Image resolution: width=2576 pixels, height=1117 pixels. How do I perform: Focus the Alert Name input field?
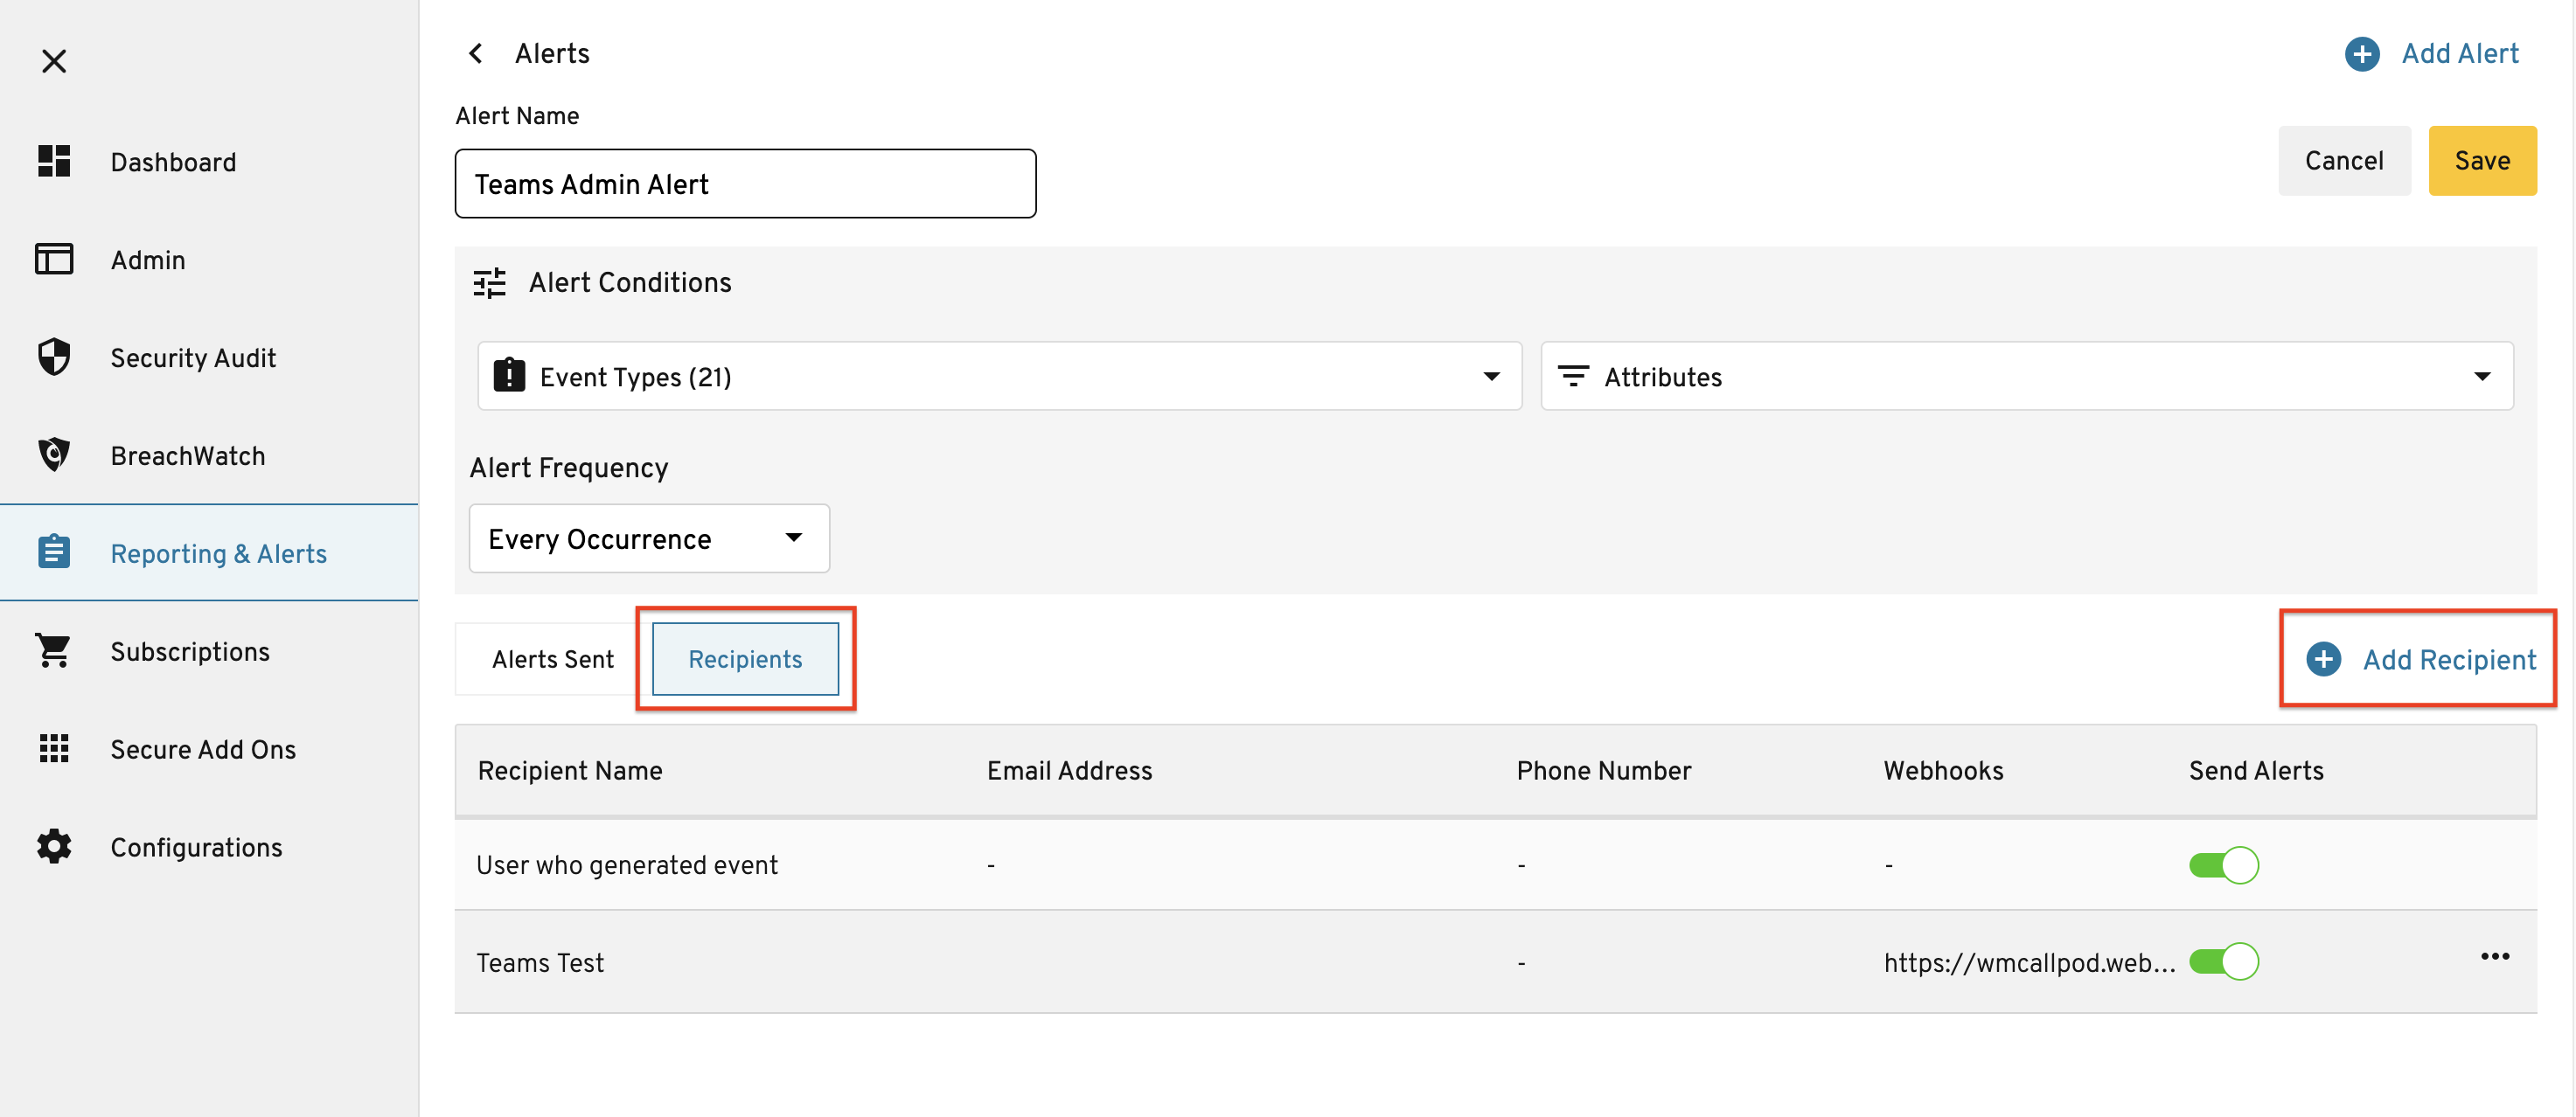745,184
